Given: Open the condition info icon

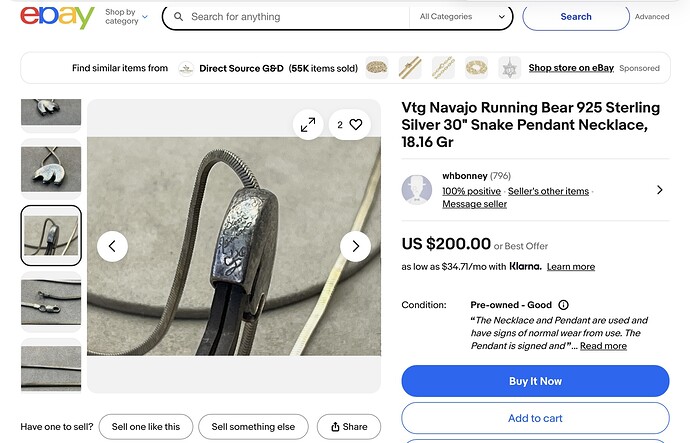Looking at the screenshot, I should 563,305.
